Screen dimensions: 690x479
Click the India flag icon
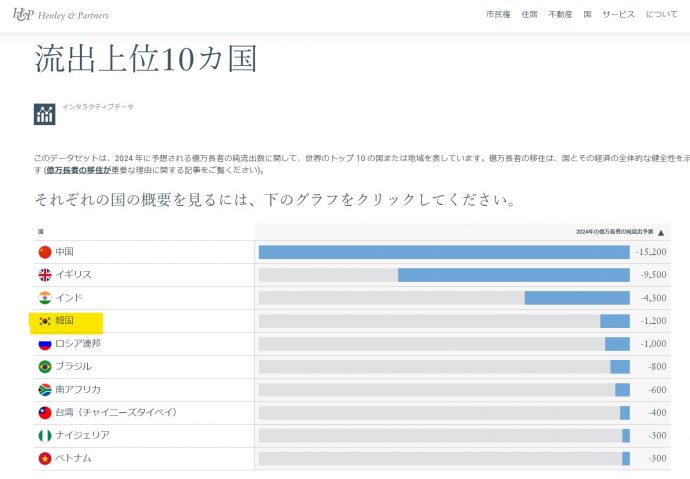pos(45,298)
